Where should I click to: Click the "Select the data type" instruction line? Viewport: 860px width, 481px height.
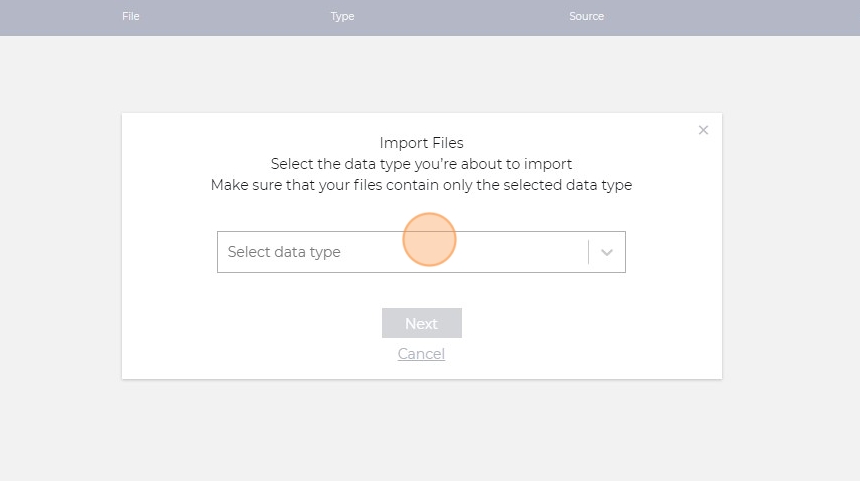click(421, 164)
